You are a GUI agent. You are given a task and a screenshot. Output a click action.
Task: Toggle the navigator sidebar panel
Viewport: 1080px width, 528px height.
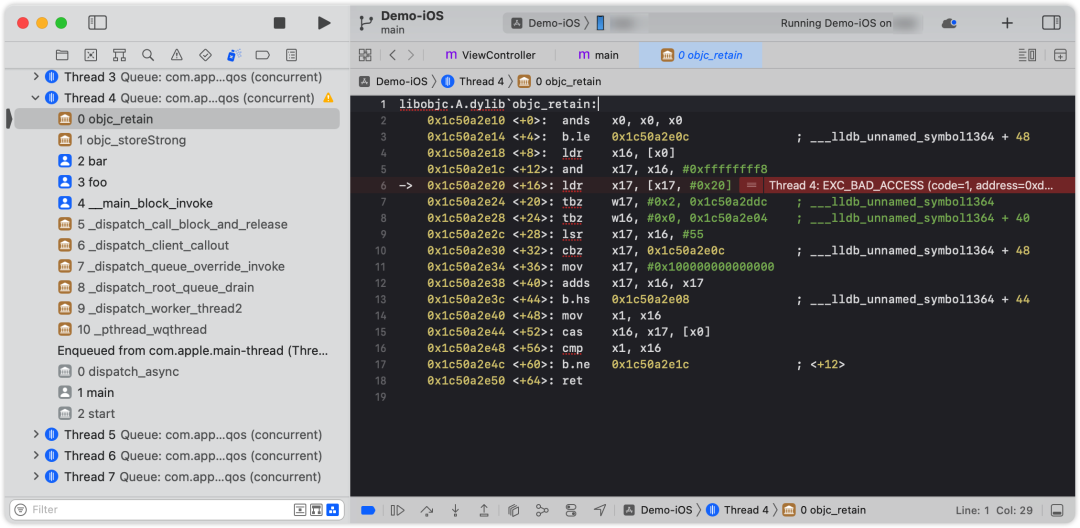tap(97, 23)
